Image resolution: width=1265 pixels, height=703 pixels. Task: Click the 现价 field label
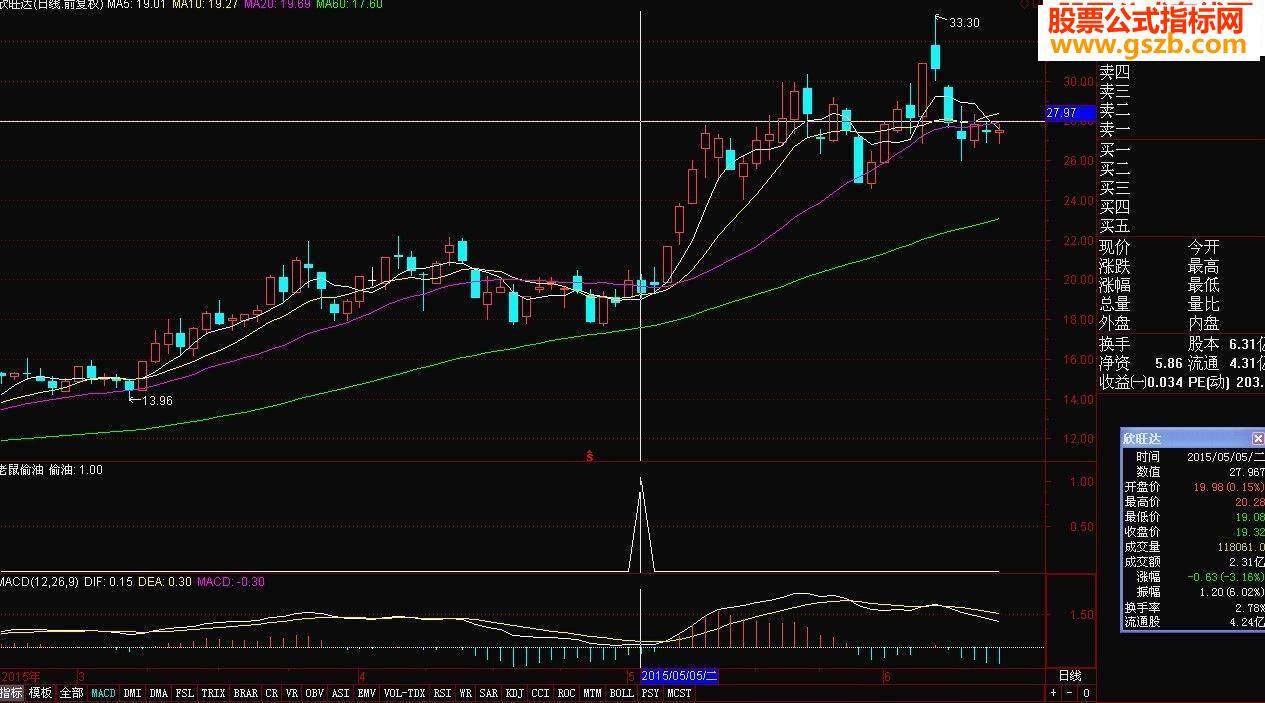(1114, 247)
